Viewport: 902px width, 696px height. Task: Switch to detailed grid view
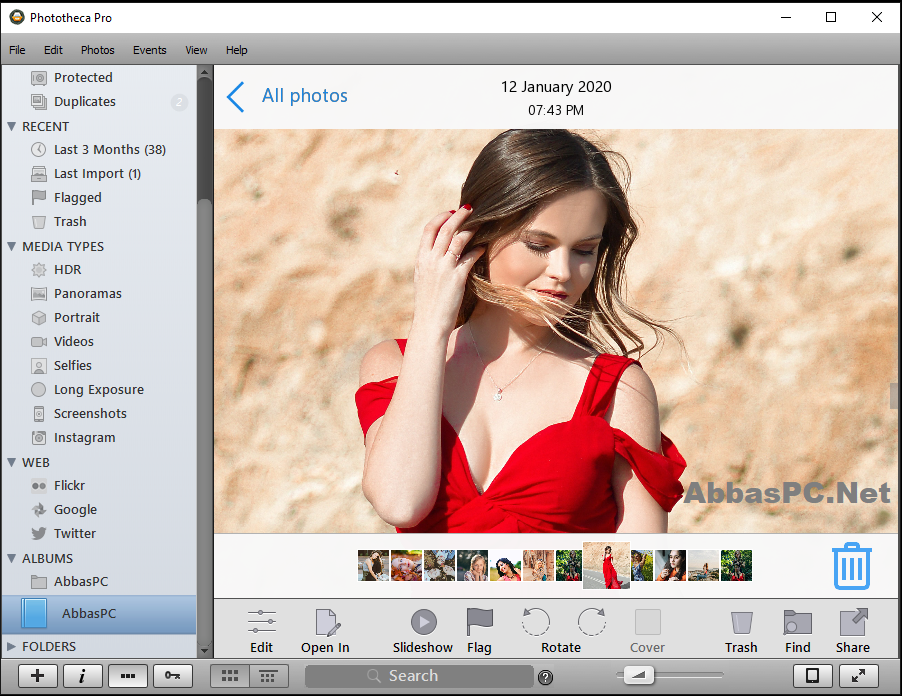point(267,676)
